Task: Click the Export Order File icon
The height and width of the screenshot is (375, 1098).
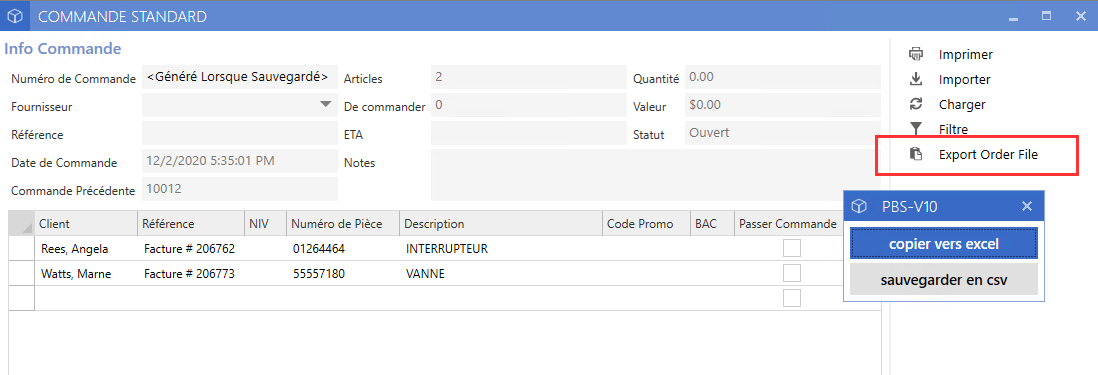Action: [916, 155]
